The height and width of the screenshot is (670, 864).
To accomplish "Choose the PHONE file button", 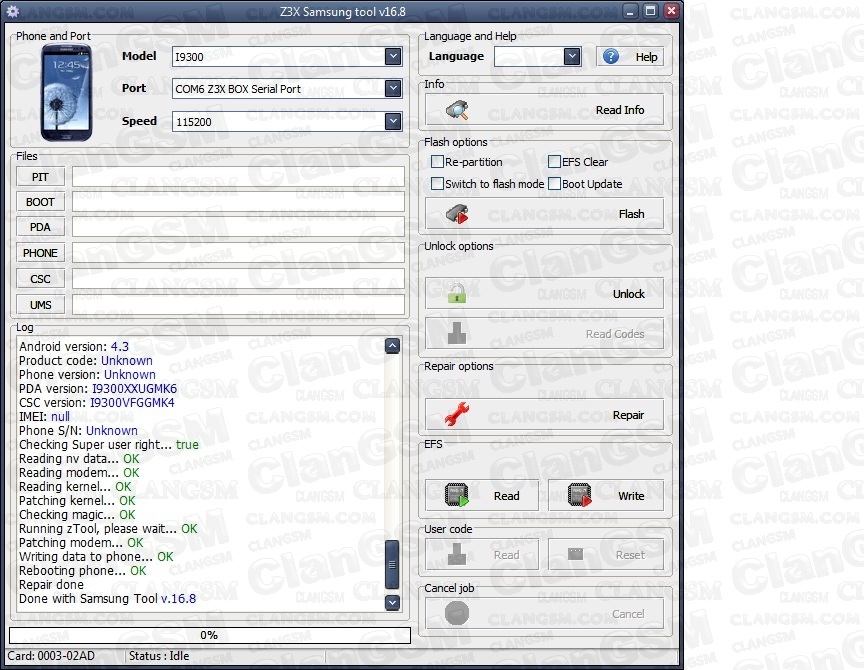I will pyautogui.click(x=40, y=253).
